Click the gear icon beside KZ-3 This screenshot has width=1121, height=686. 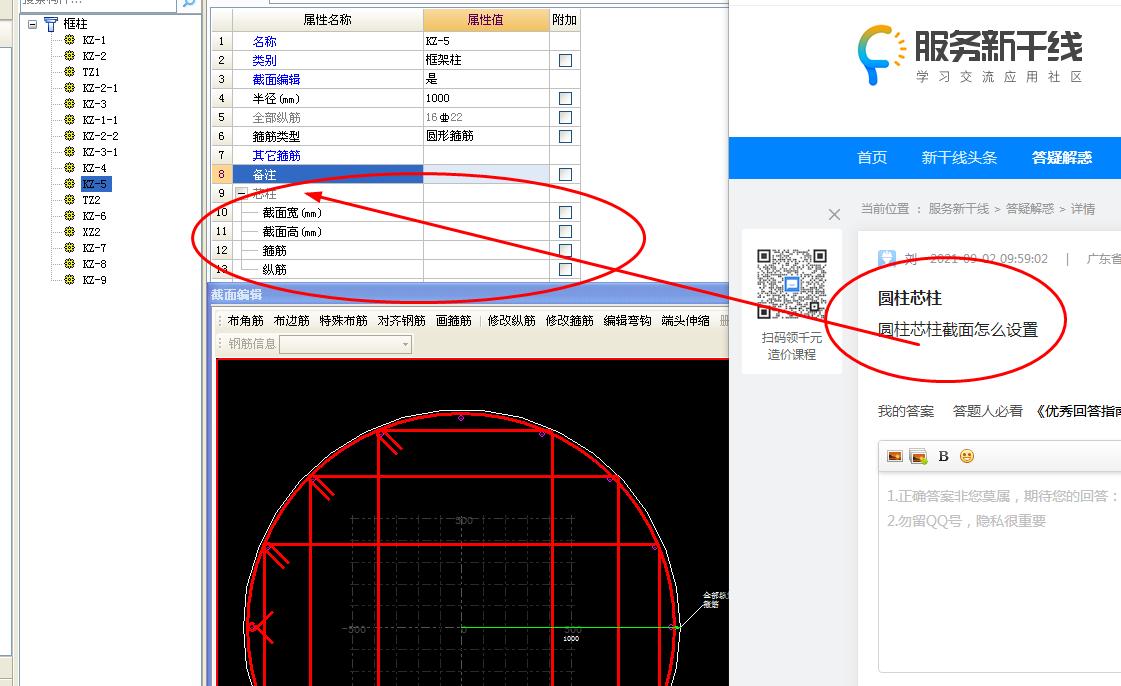coord(69,104)
